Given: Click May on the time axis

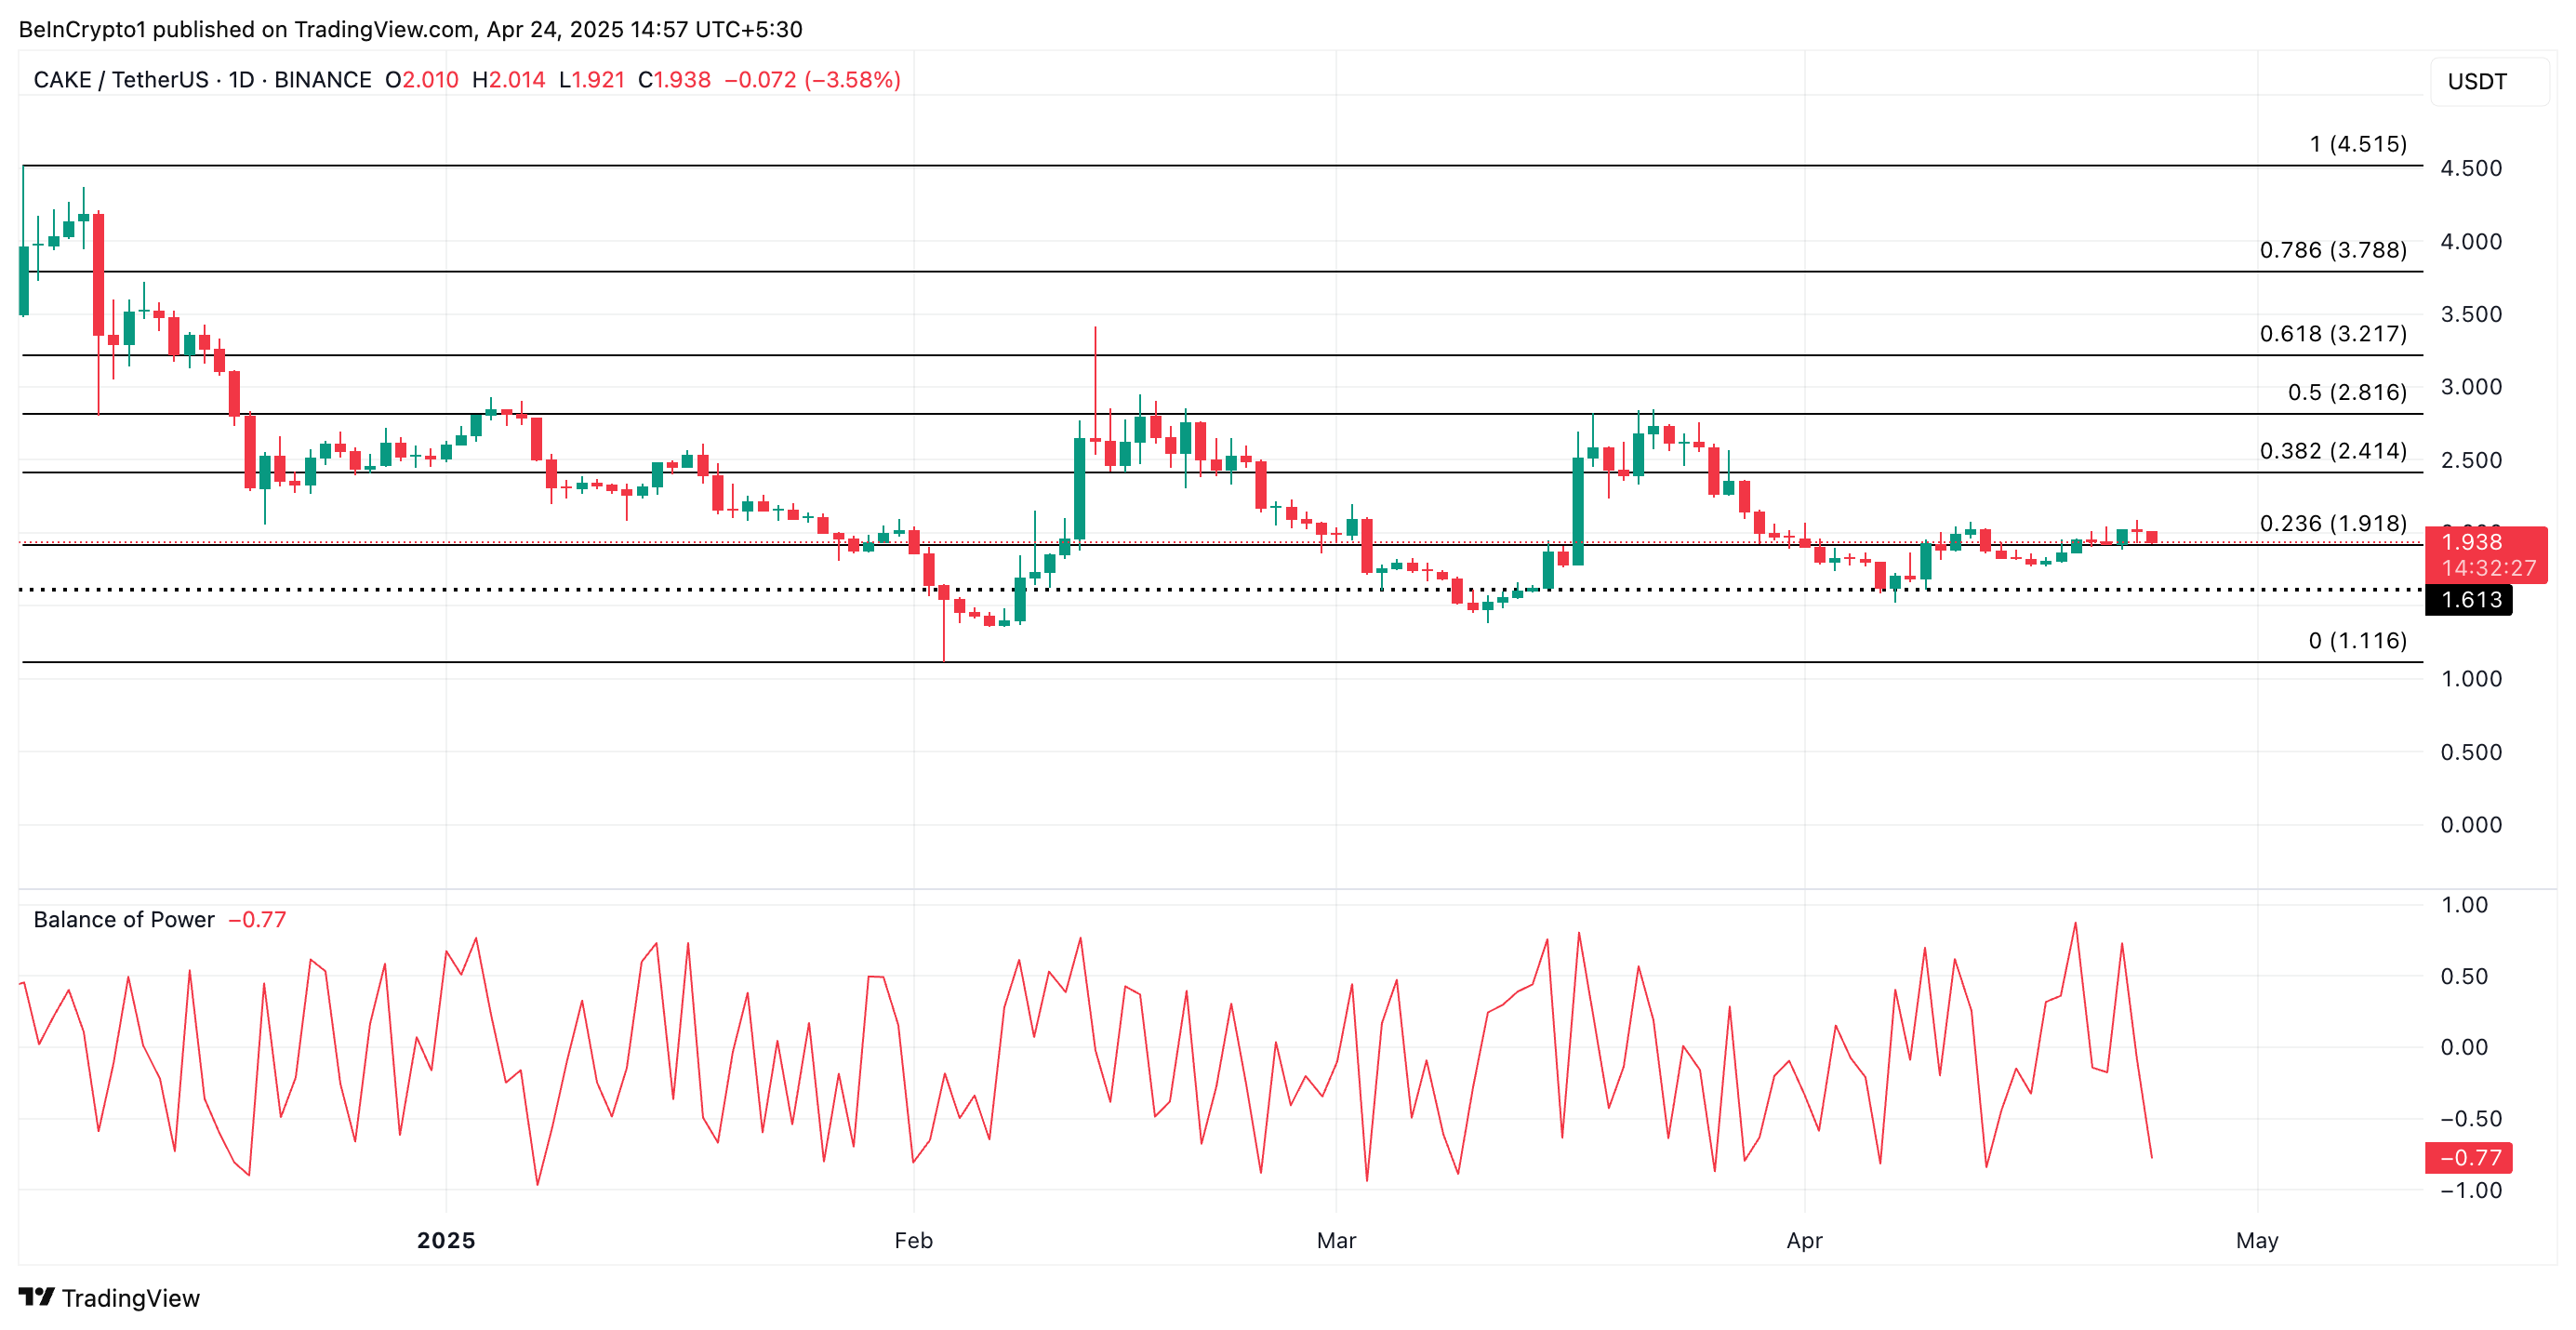Looking at the screenshot, I should [x=2259, y=1240].
